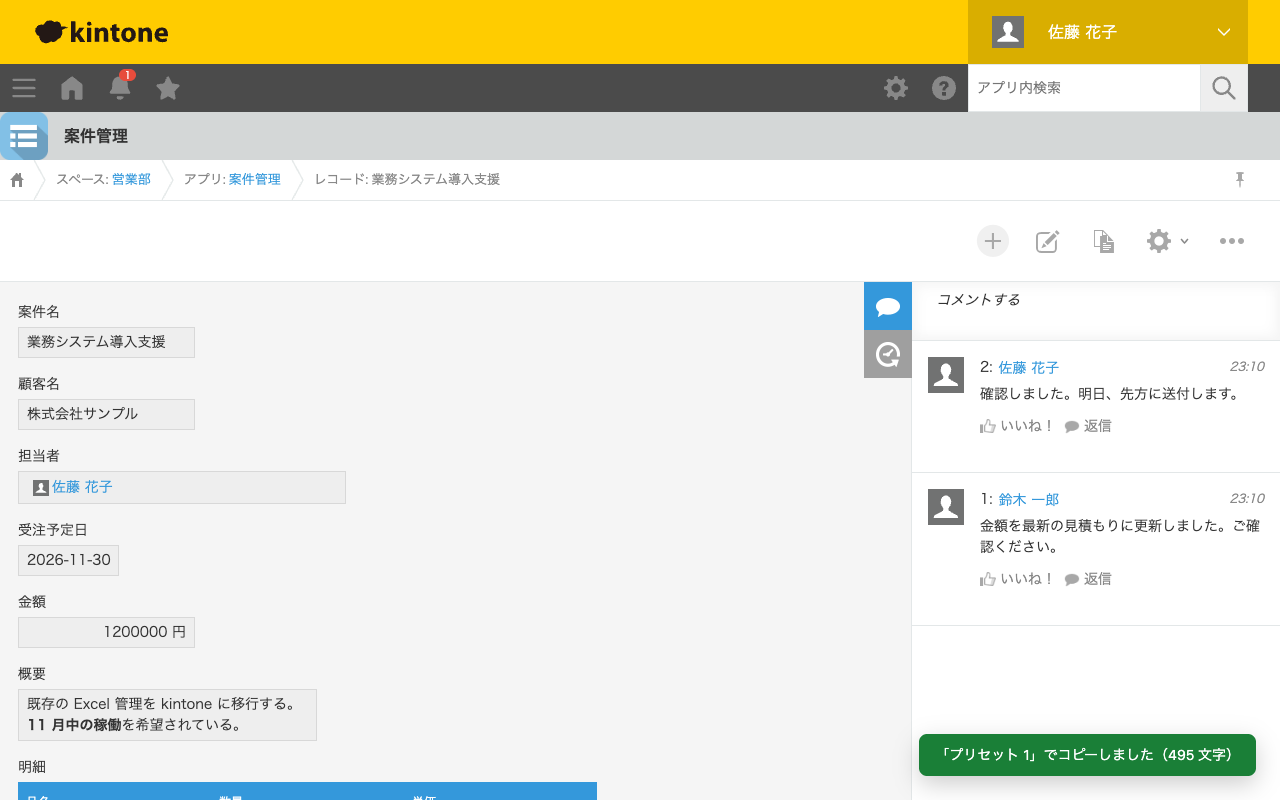Click the search magnifier button

(1224, 88)
